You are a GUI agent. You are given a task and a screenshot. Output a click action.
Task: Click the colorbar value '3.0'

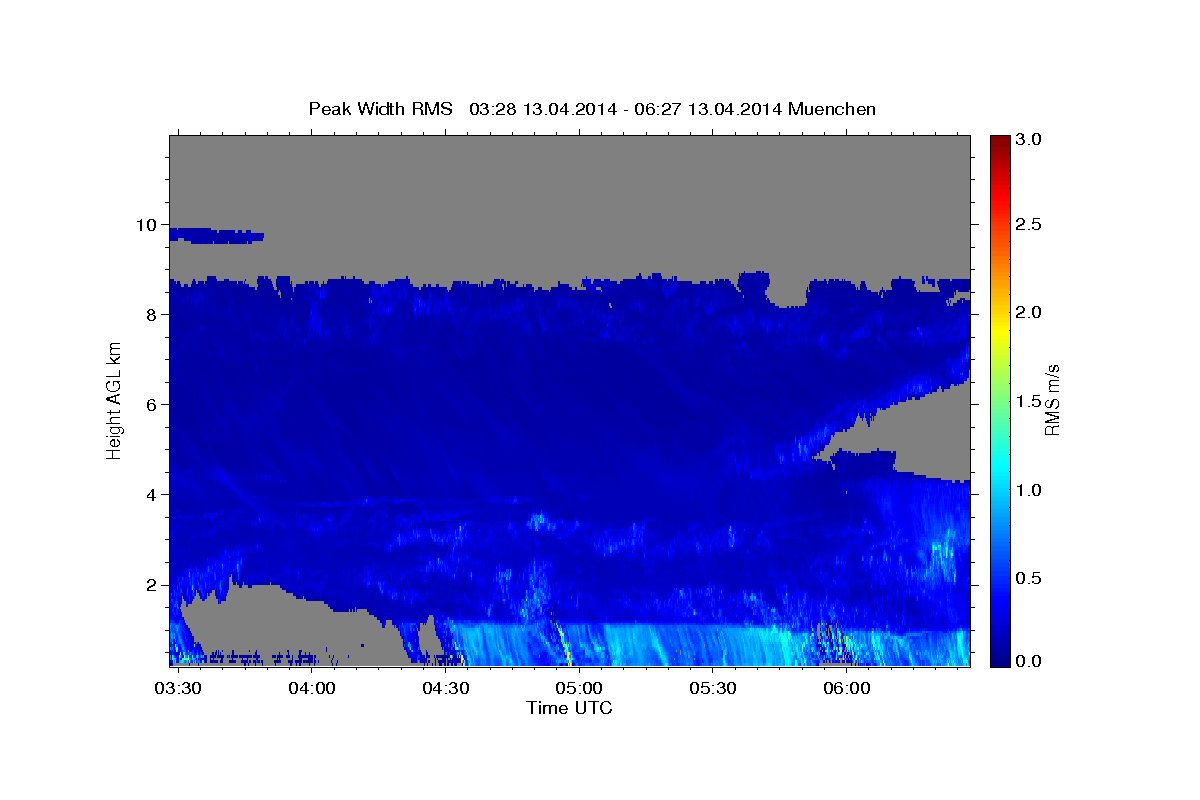click(x=1028, y=140)
